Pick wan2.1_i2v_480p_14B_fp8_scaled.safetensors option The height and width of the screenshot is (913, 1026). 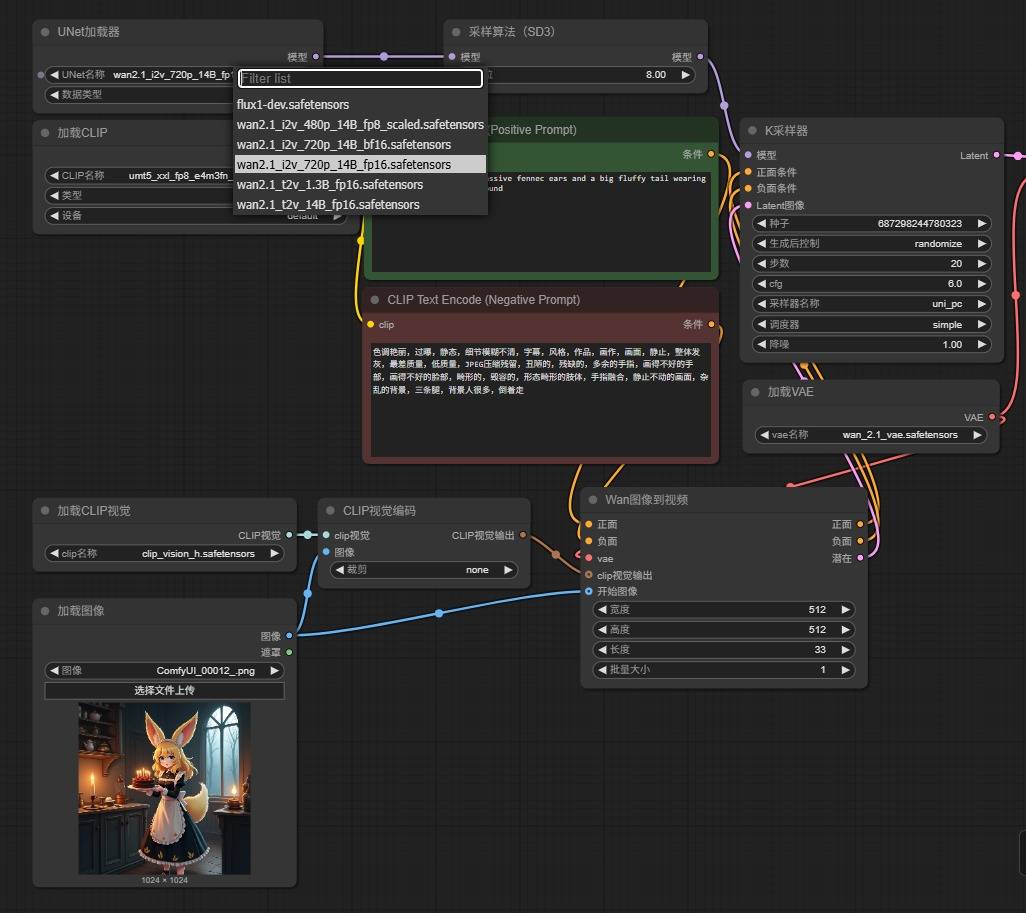click(359, 125)
